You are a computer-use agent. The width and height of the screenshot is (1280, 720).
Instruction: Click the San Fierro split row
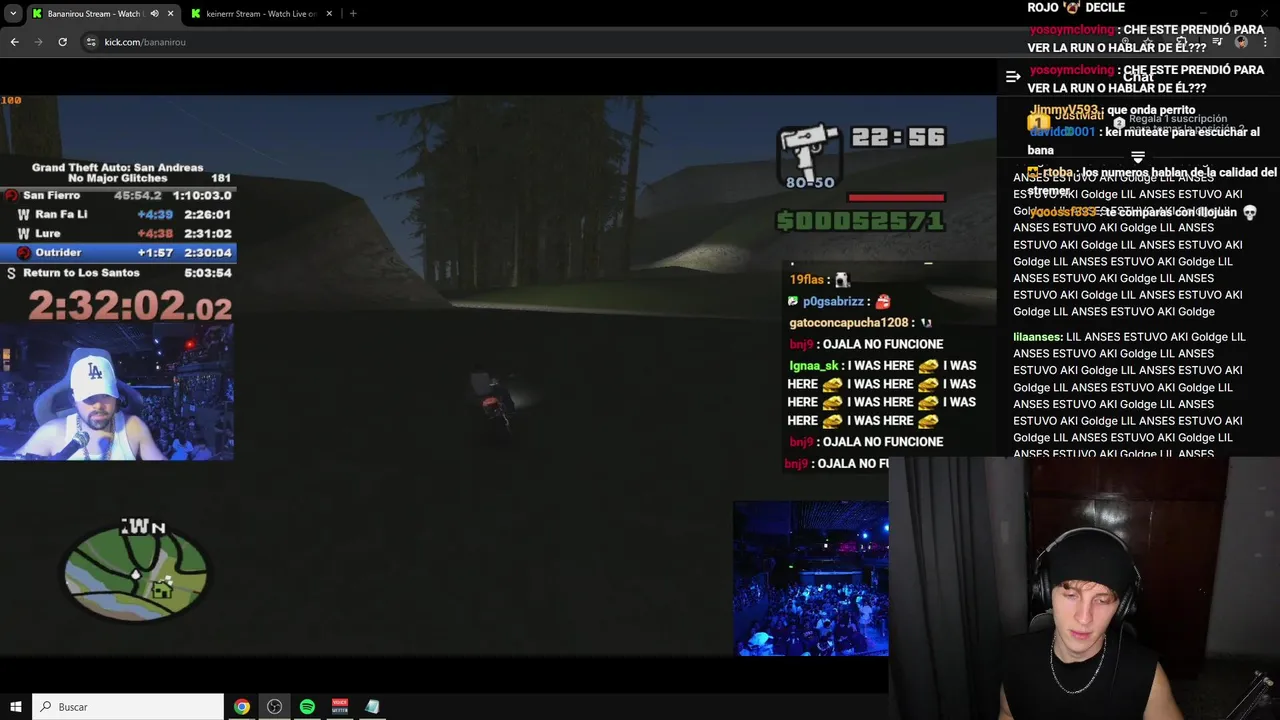point(118,196)
